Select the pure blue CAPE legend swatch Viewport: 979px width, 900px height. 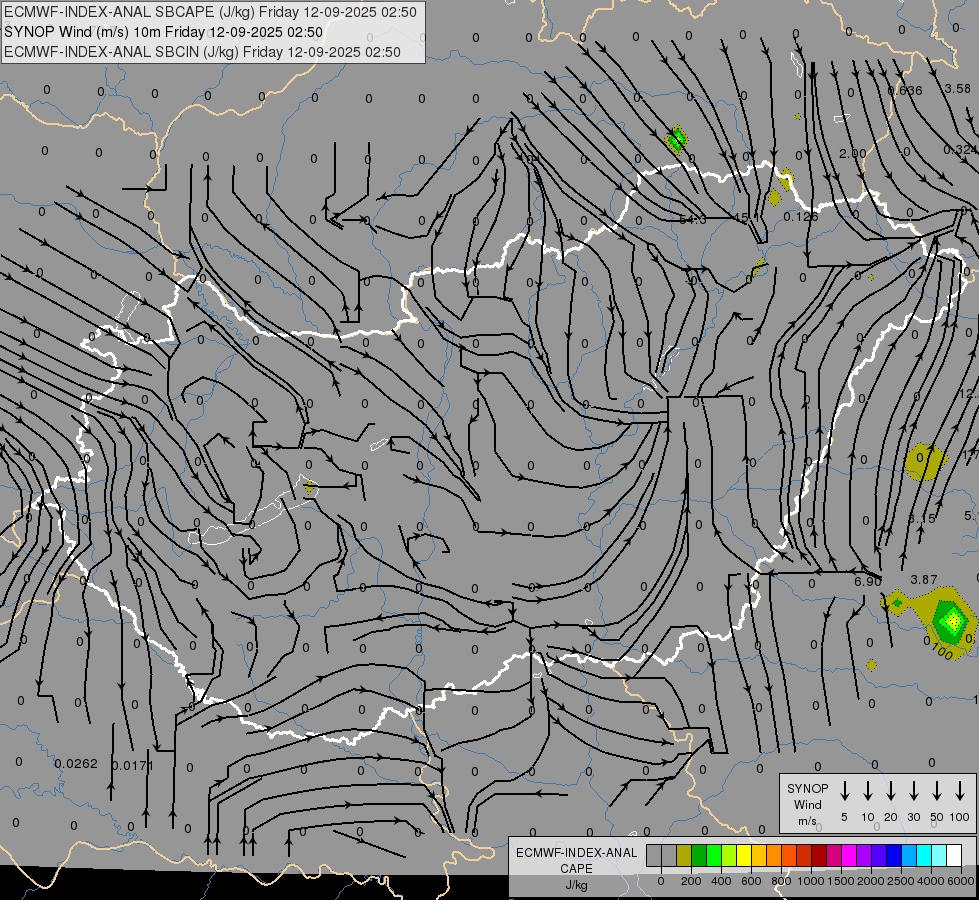[x=893, y=856]
